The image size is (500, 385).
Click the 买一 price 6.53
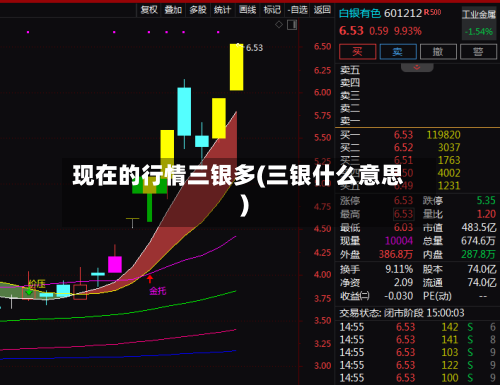click(403, 135)
